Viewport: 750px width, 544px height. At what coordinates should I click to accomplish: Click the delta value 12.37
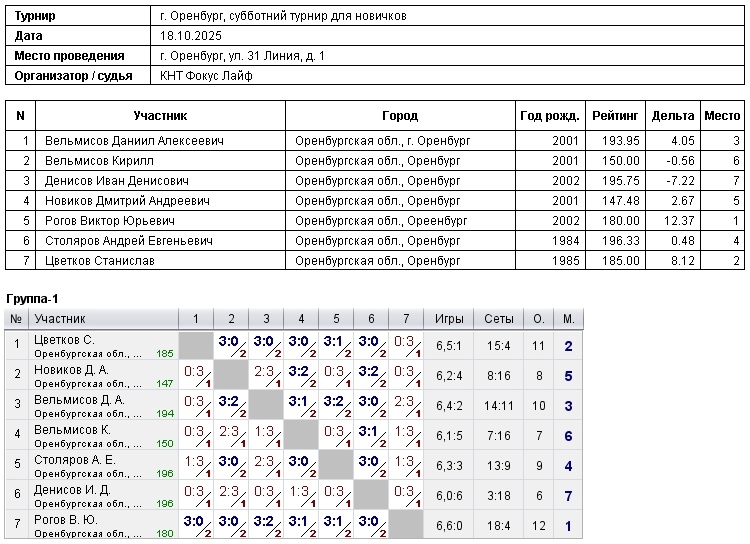pyautogui.click(x=678, y=221)
